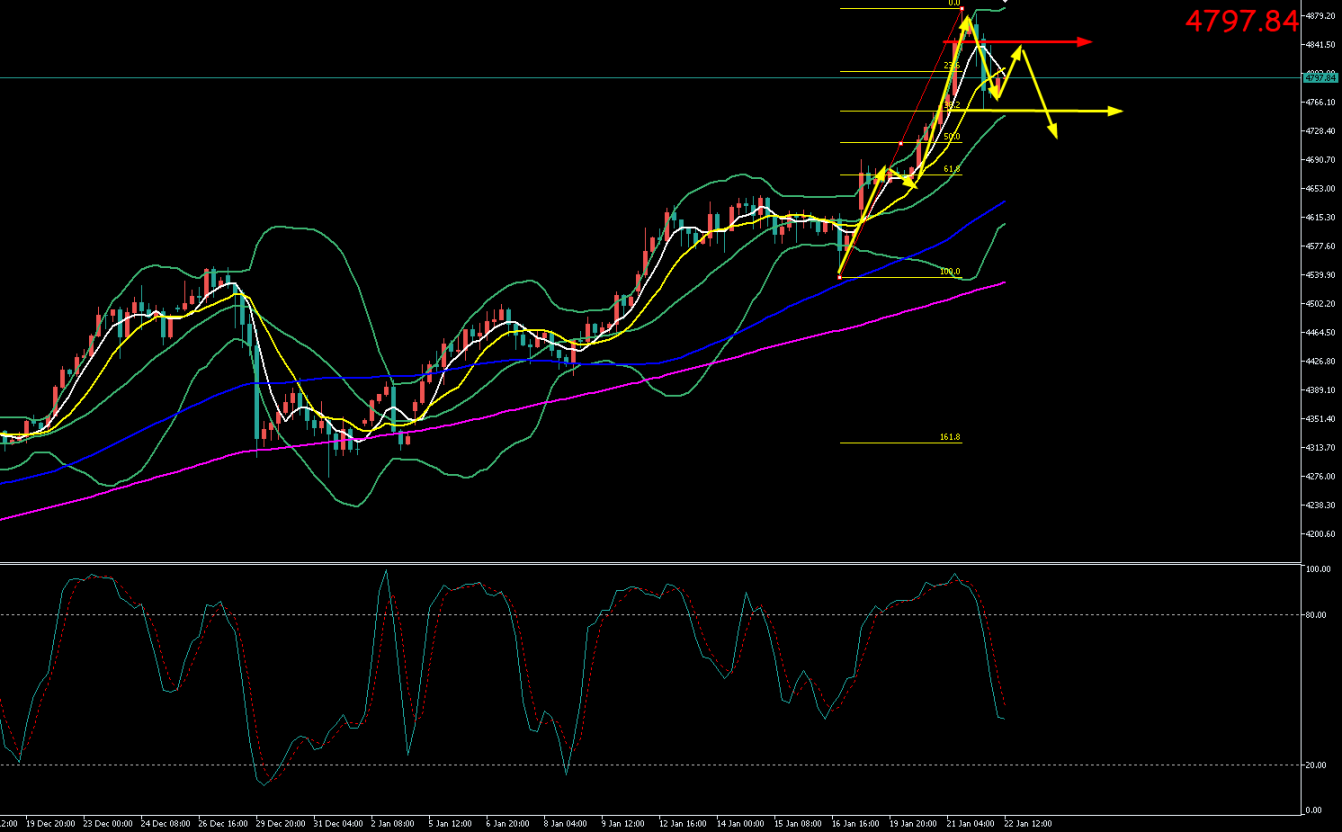Click the yellow horizontal arrow's arrowhead
1342x832 pixels.
pos(1116,111)
